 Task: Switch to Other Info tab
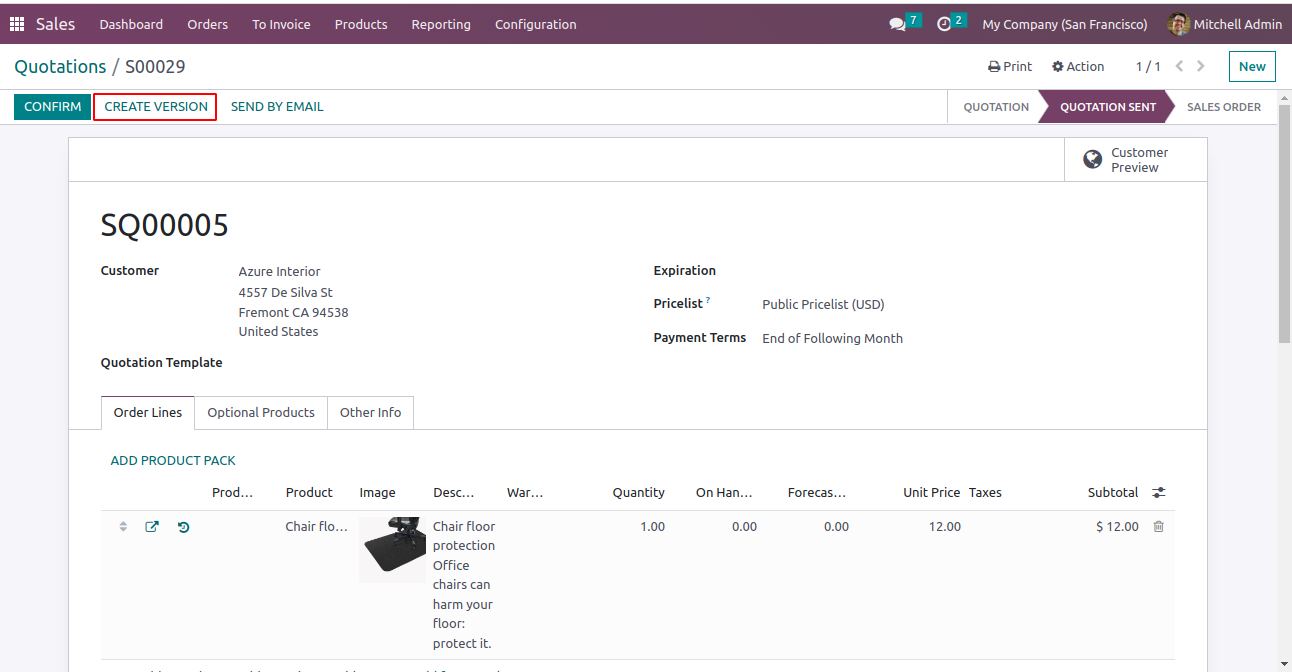(370, 412)
